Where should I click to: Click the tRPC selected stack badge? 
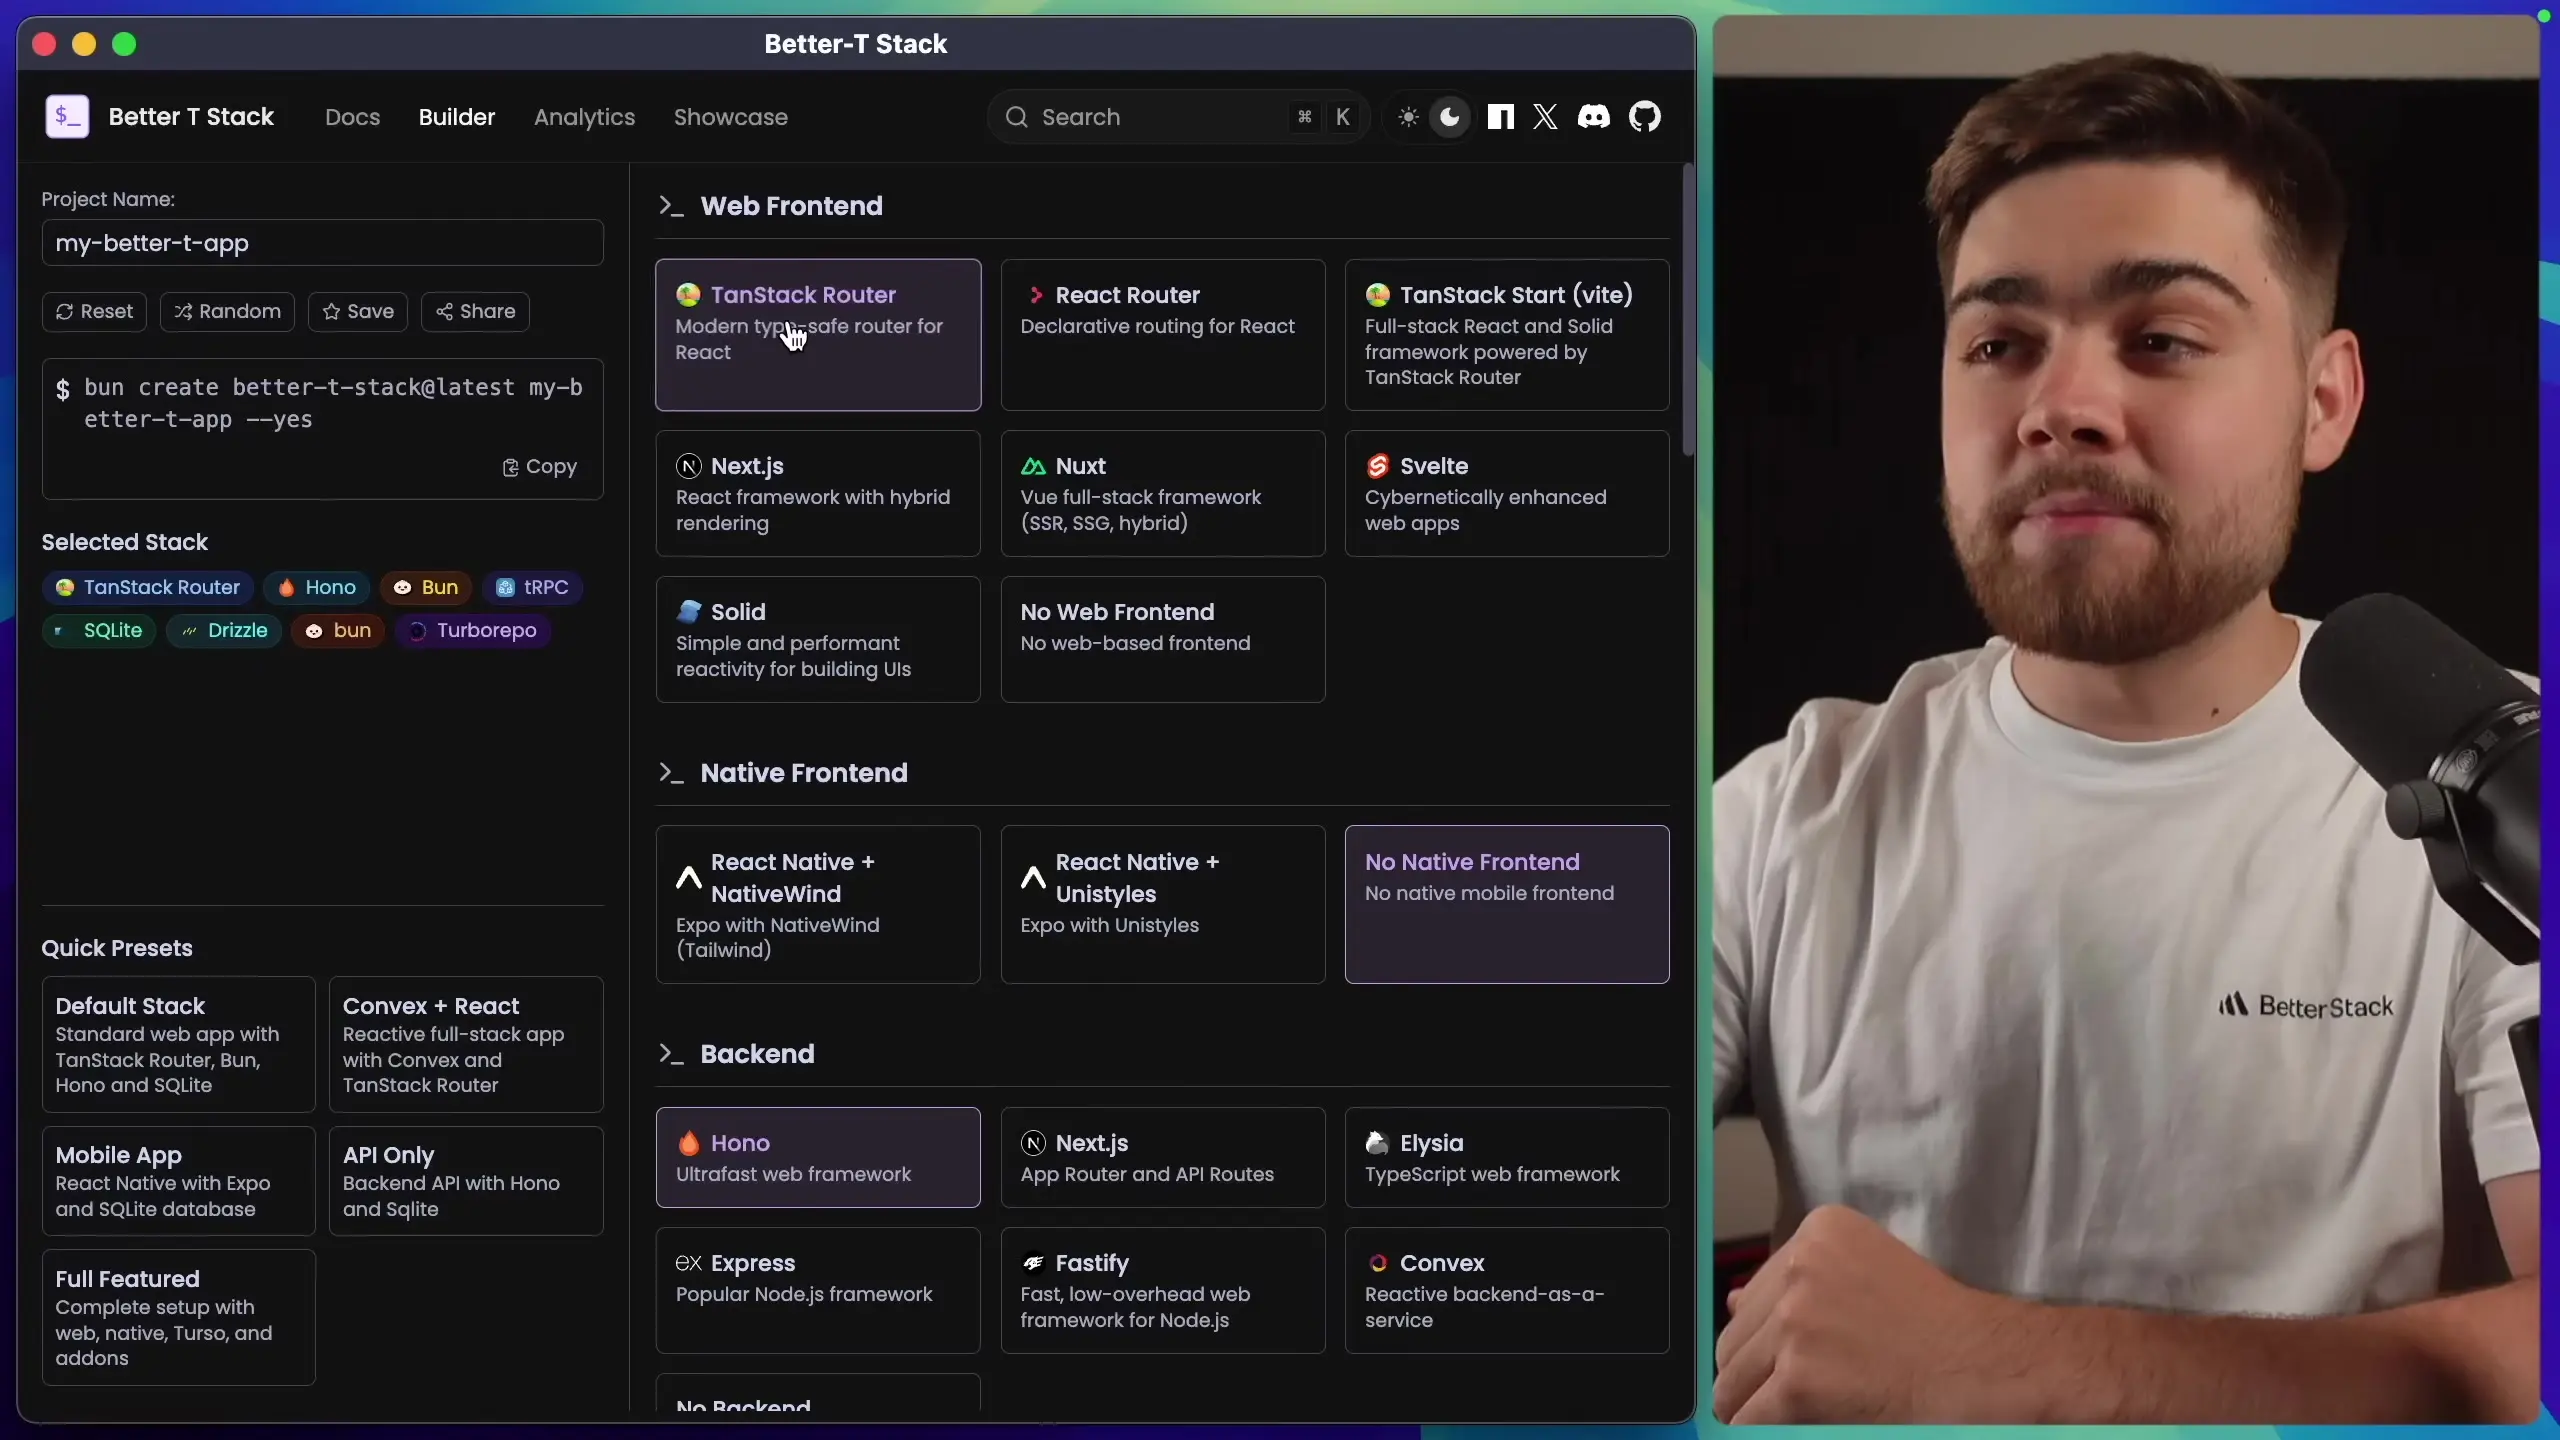533,588
